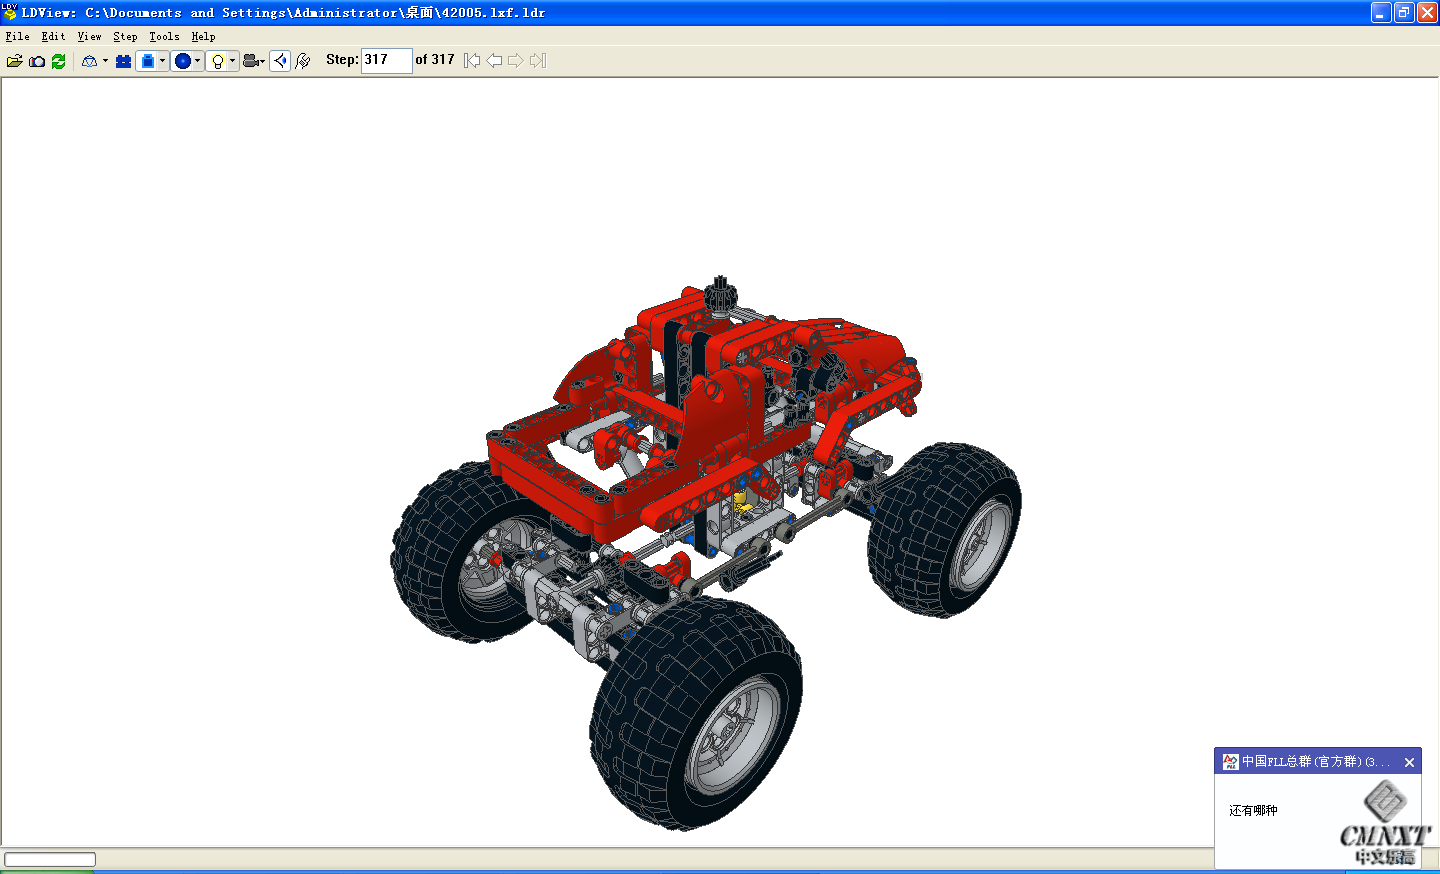
Task: Go to the next step
Action: tap(515, 61)
